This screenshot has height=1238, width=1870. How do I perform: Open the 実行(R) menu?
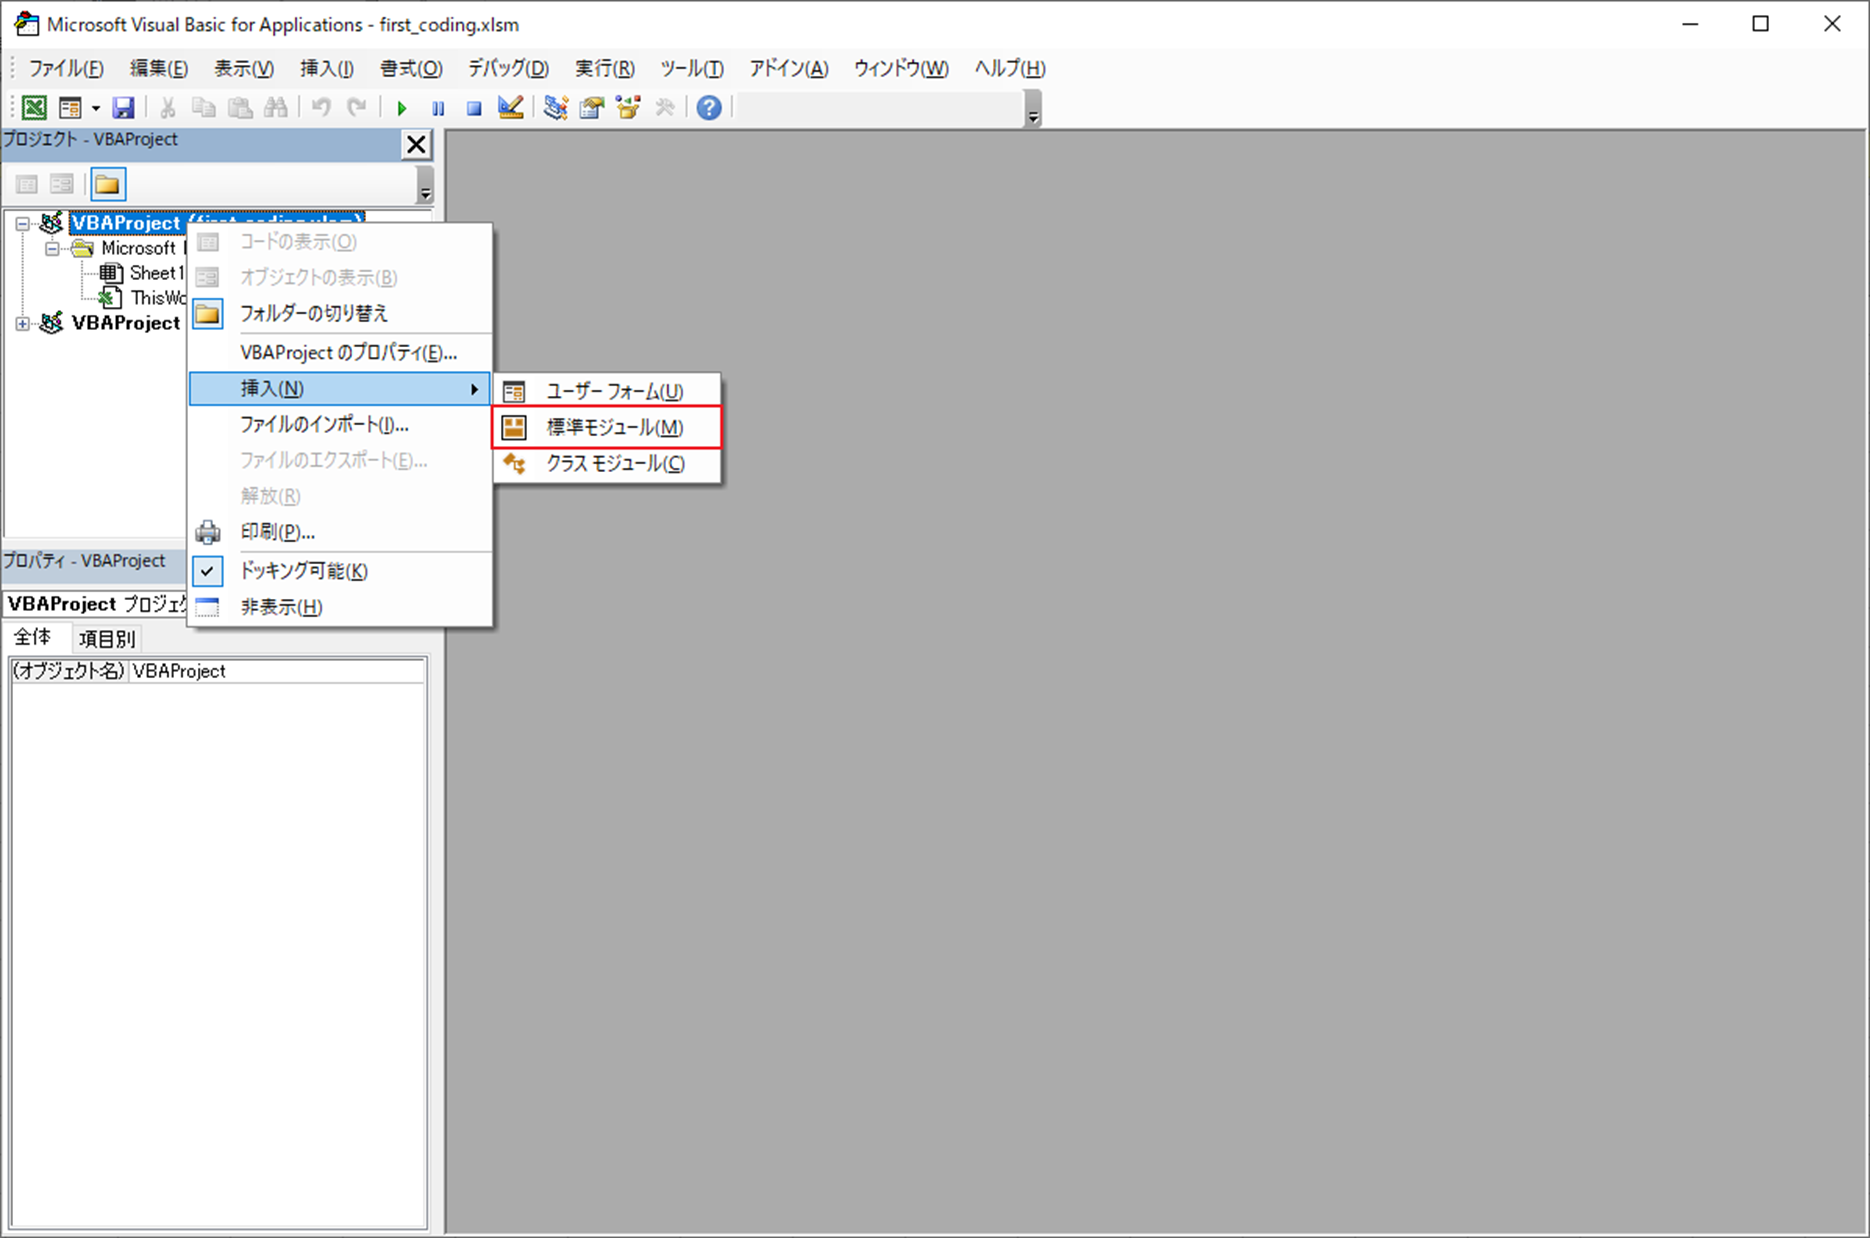[604, 68]
